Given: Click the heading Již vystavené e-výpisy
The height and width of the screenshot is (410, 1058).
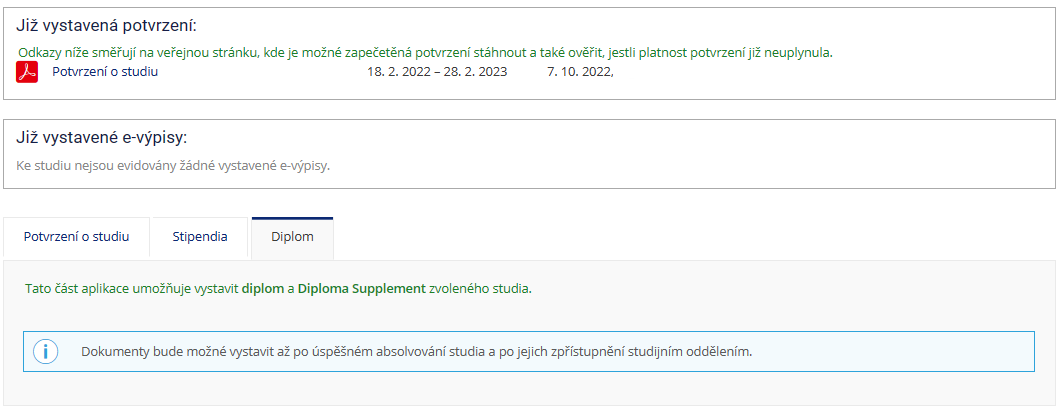Looking at the screenshot, I should (x=101, y=138).
